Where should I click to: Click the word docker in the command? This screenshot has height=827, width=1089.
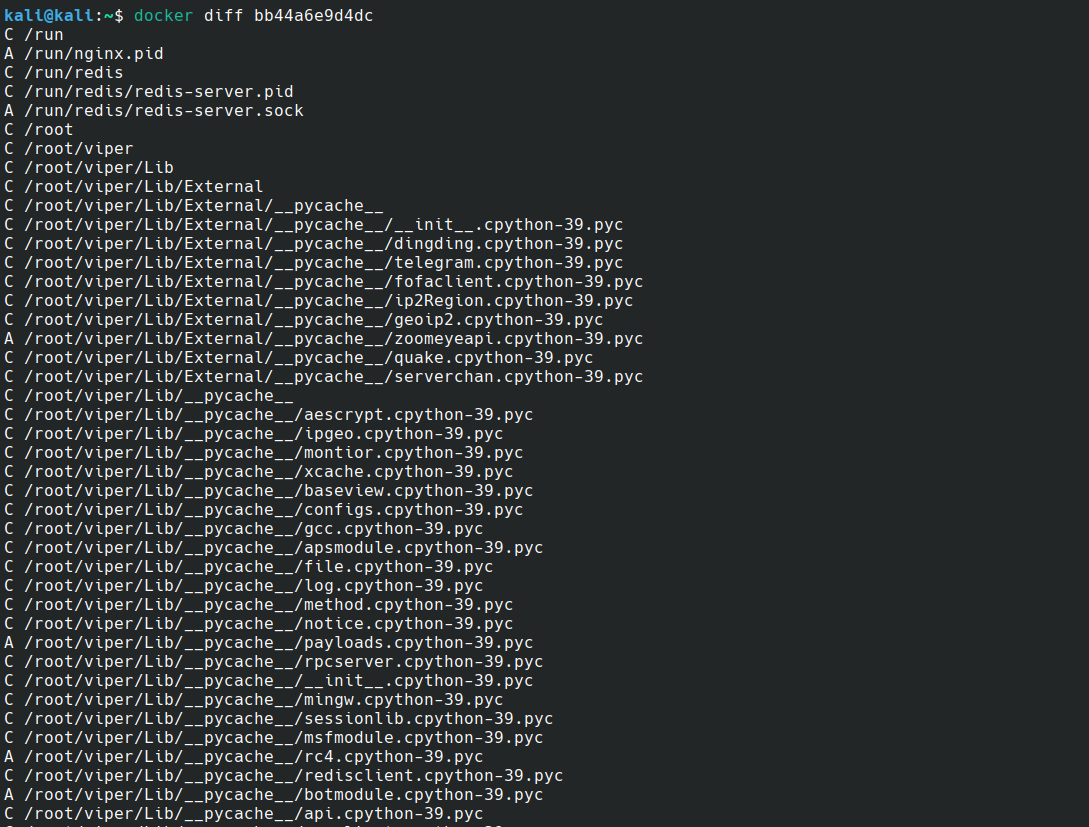[x=163, y=15]
